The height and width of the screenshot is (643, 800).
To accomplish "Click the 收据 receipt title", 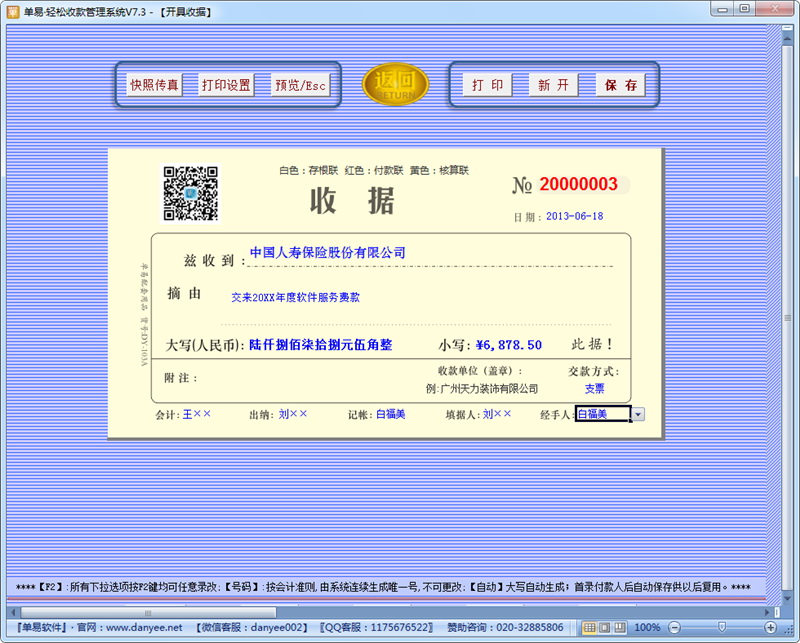I will click(x=352, y=201).
